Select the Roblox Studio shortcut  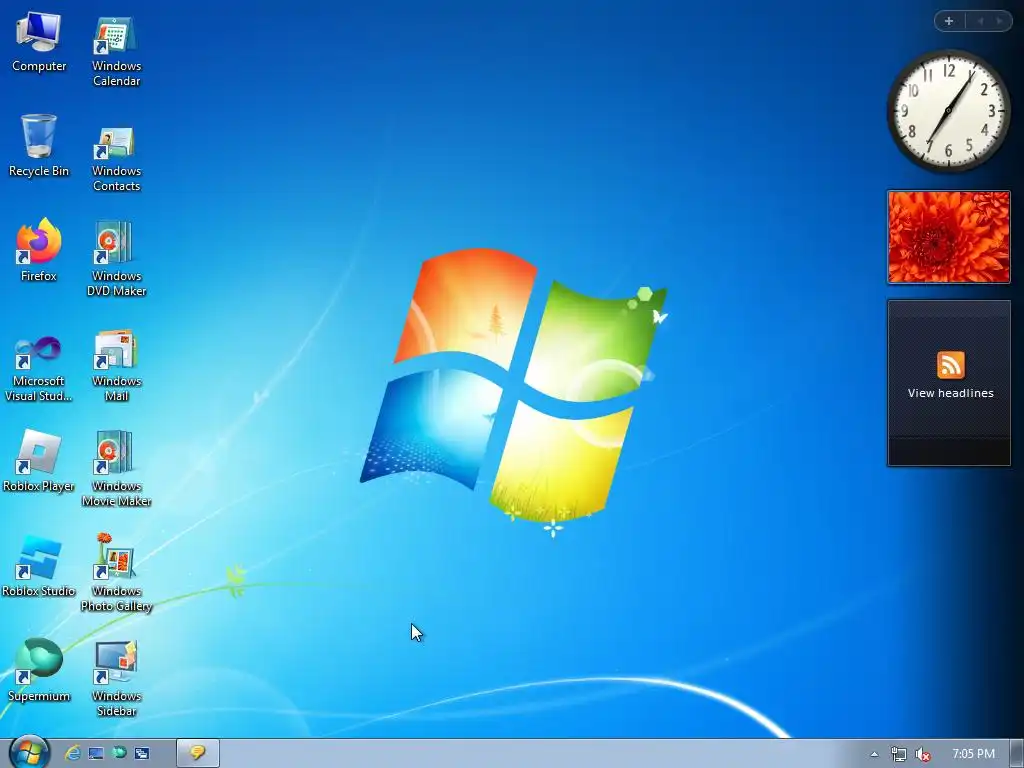point(39,566)
